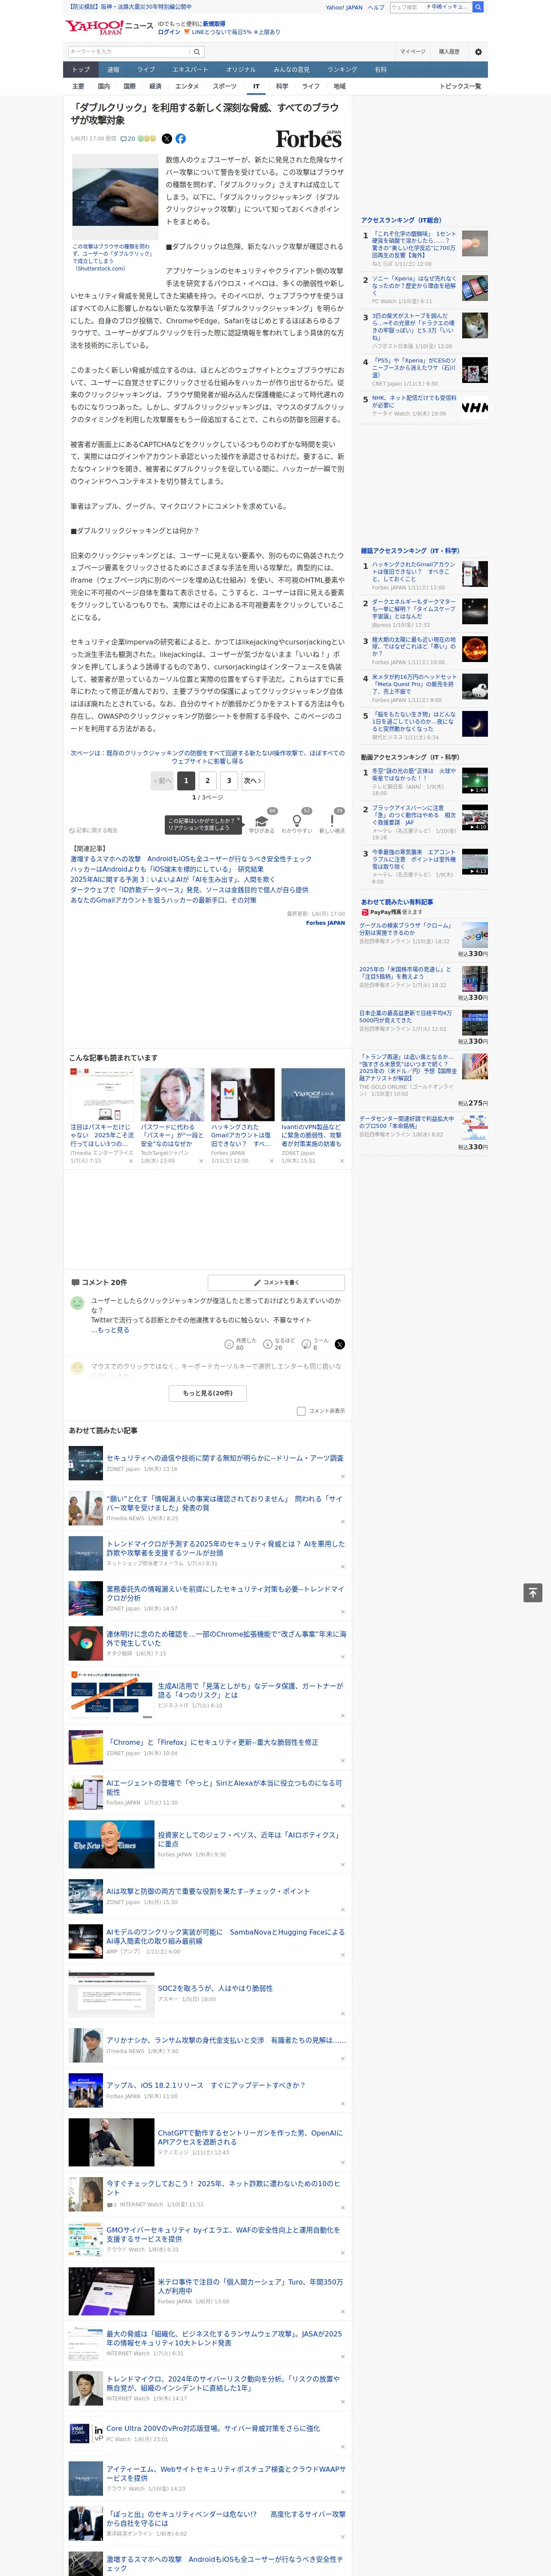Open article アップル、iOS 18.2.1リリース

click(205, 2085)
